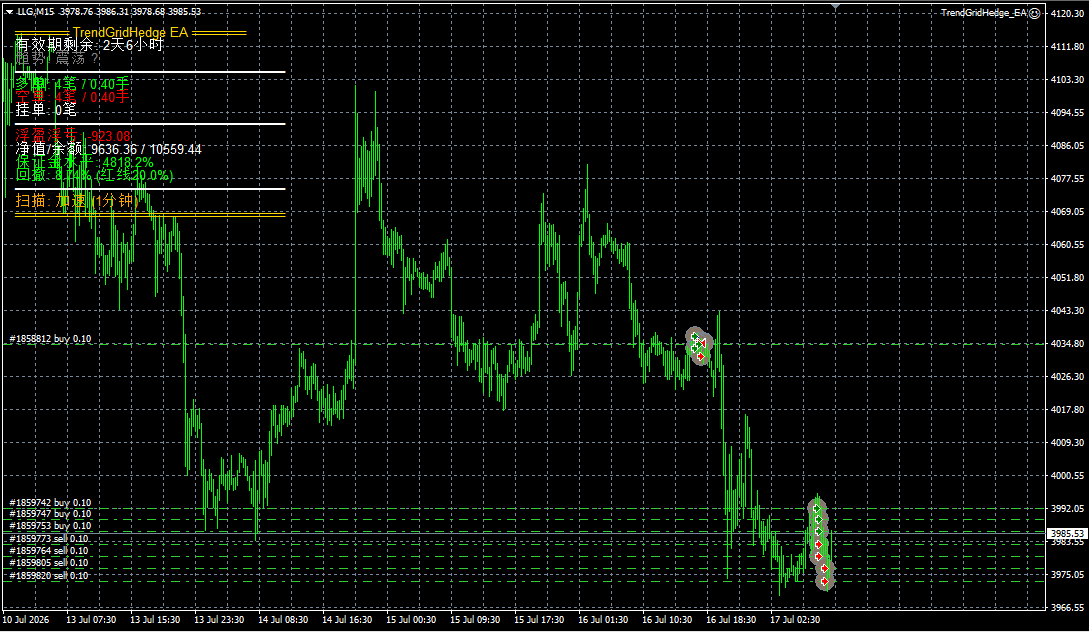Click the red sell arrow near 4034.80 level
Screen dimensions: 1089x632
(702, 343)
